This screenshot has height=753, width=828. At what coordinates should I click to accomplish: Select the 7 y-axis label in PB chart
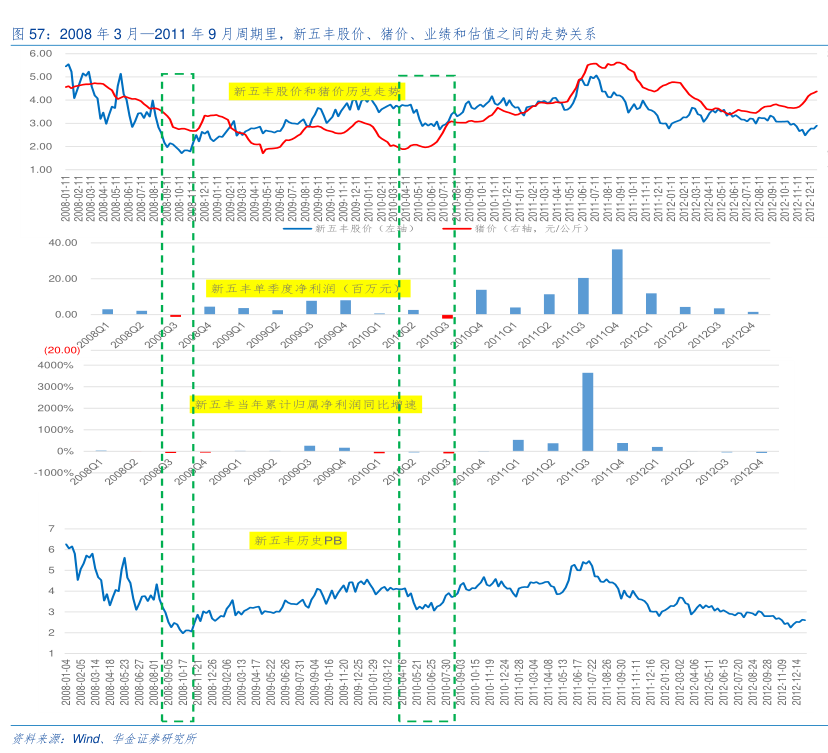click(50, 528)
